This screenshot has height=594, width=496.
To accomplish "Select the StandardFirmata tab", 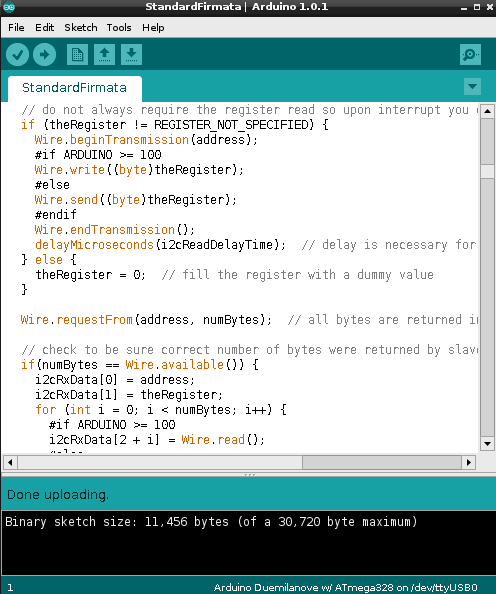I will click(75, 88).
